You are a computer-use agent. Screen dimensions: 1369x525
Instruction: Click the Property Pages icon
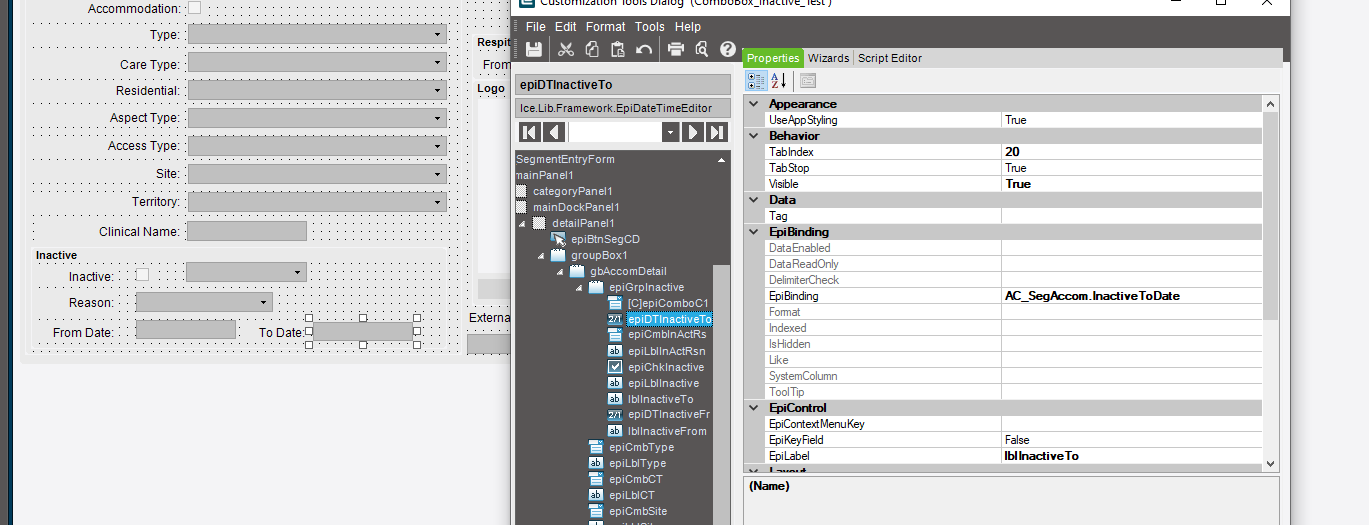click(808, 81)
